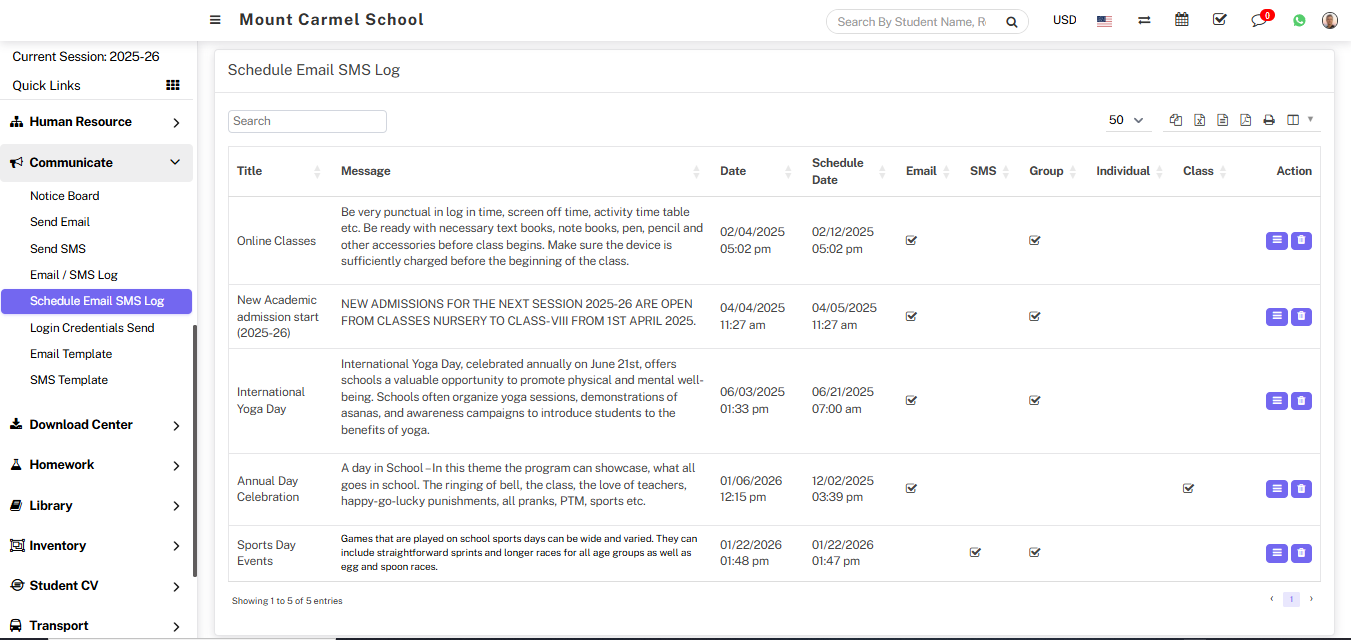Expand the Human Resource sidebar menu
Image resolution: width=1351 pixels, height=640 pixels.
[x=96, y=122]
